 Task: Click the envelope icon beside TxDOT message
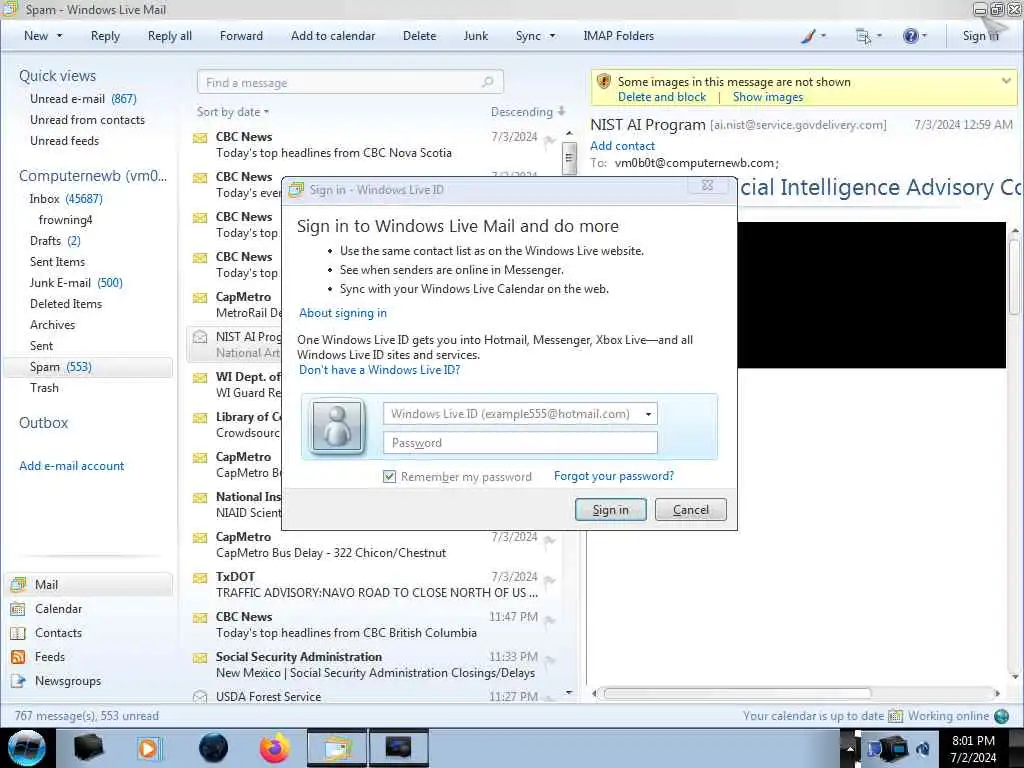coord(200,577)
